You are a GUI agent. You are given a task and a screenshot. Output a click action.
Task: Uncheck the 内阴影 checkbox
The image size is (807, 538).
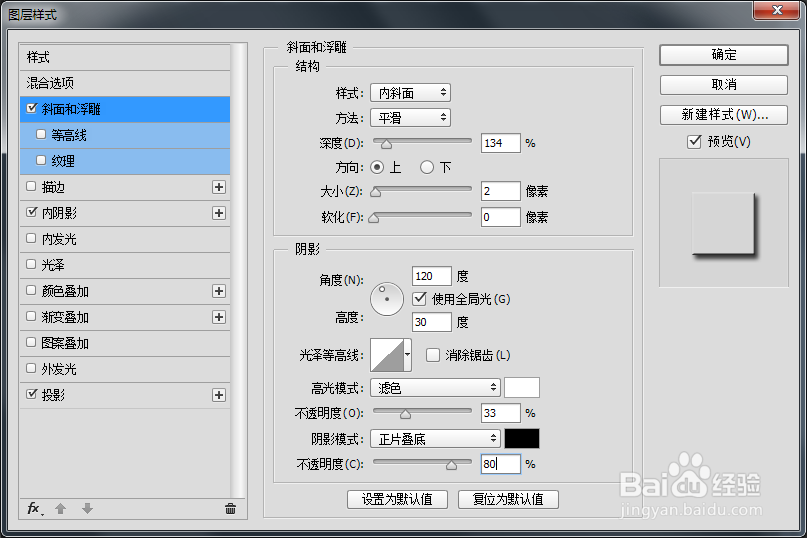[32, 212]
